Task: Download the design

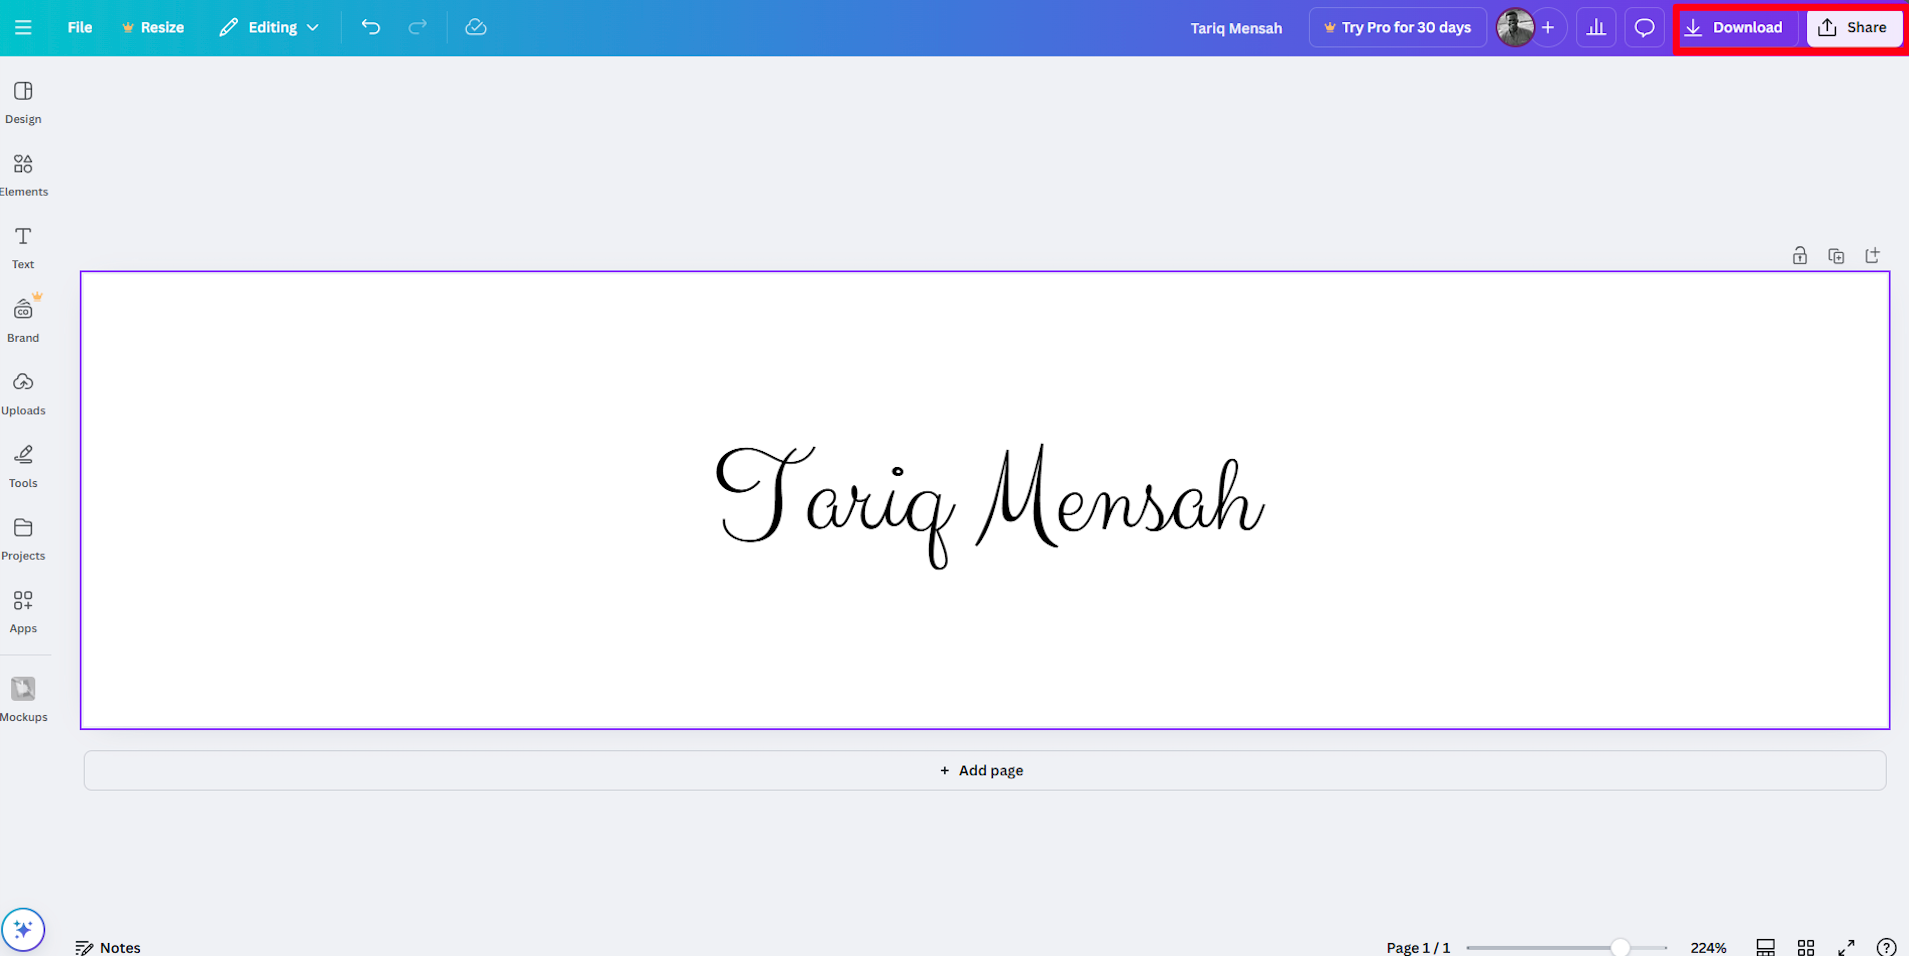Action: click(1735, 27)
